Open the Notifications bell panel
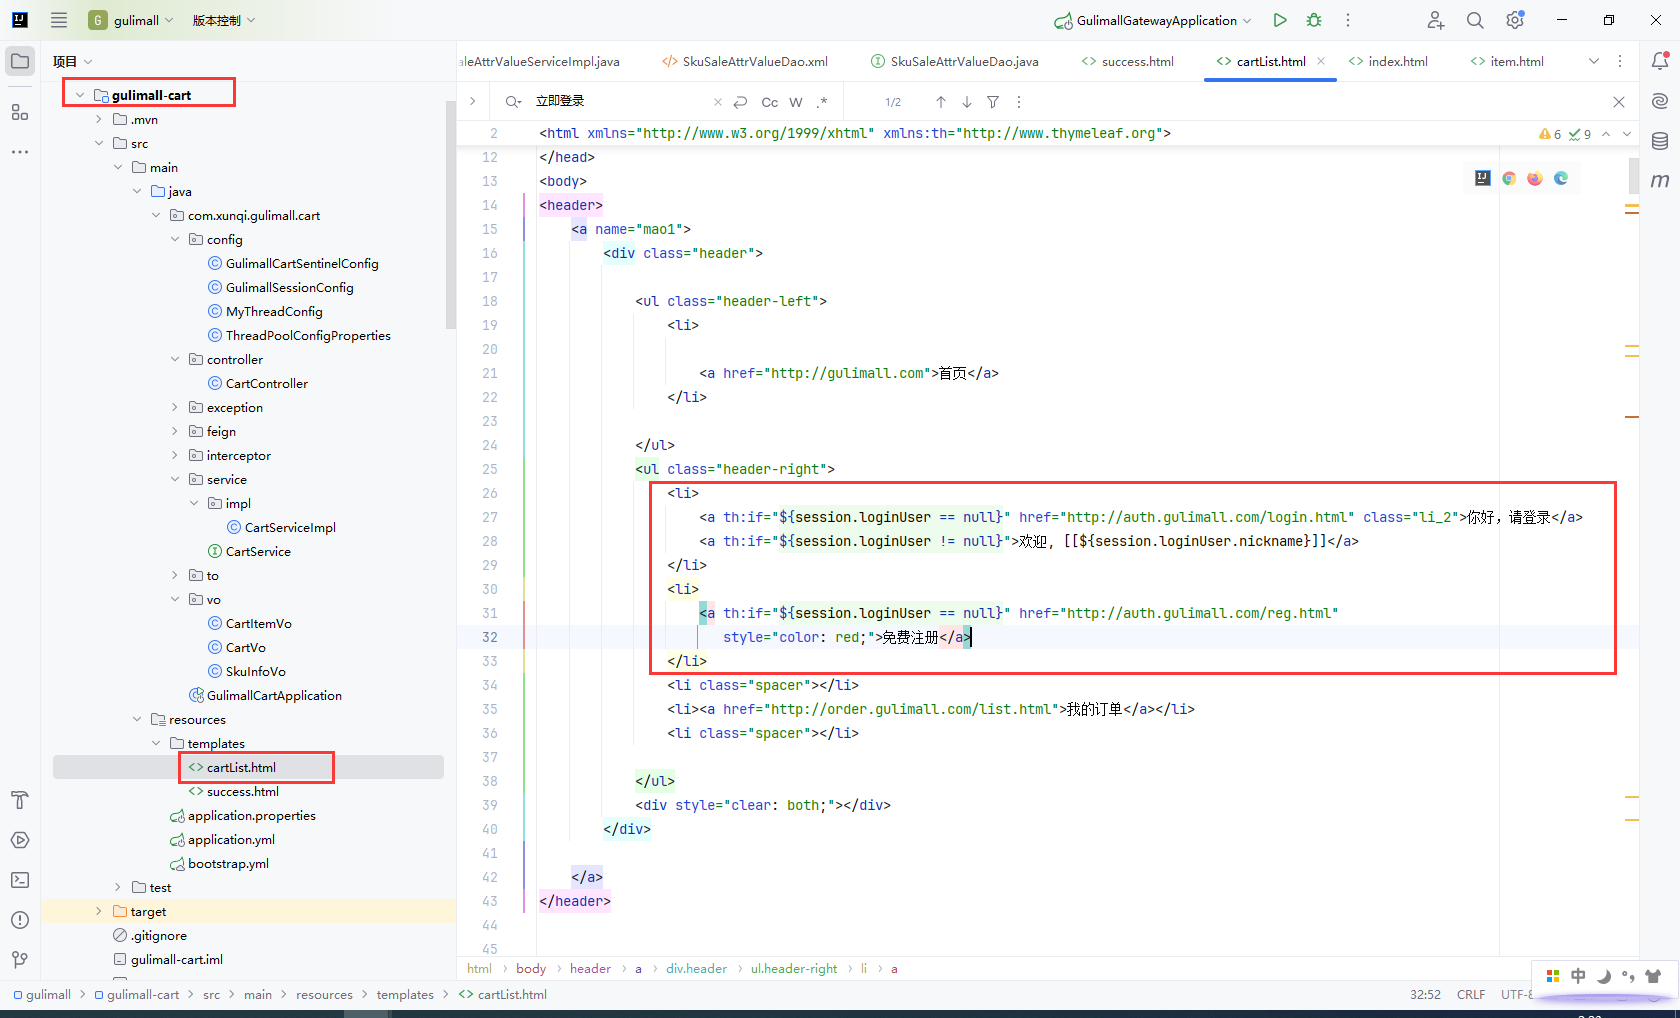This screenshot has width=1680, height=1018. tap(1660, 61)
